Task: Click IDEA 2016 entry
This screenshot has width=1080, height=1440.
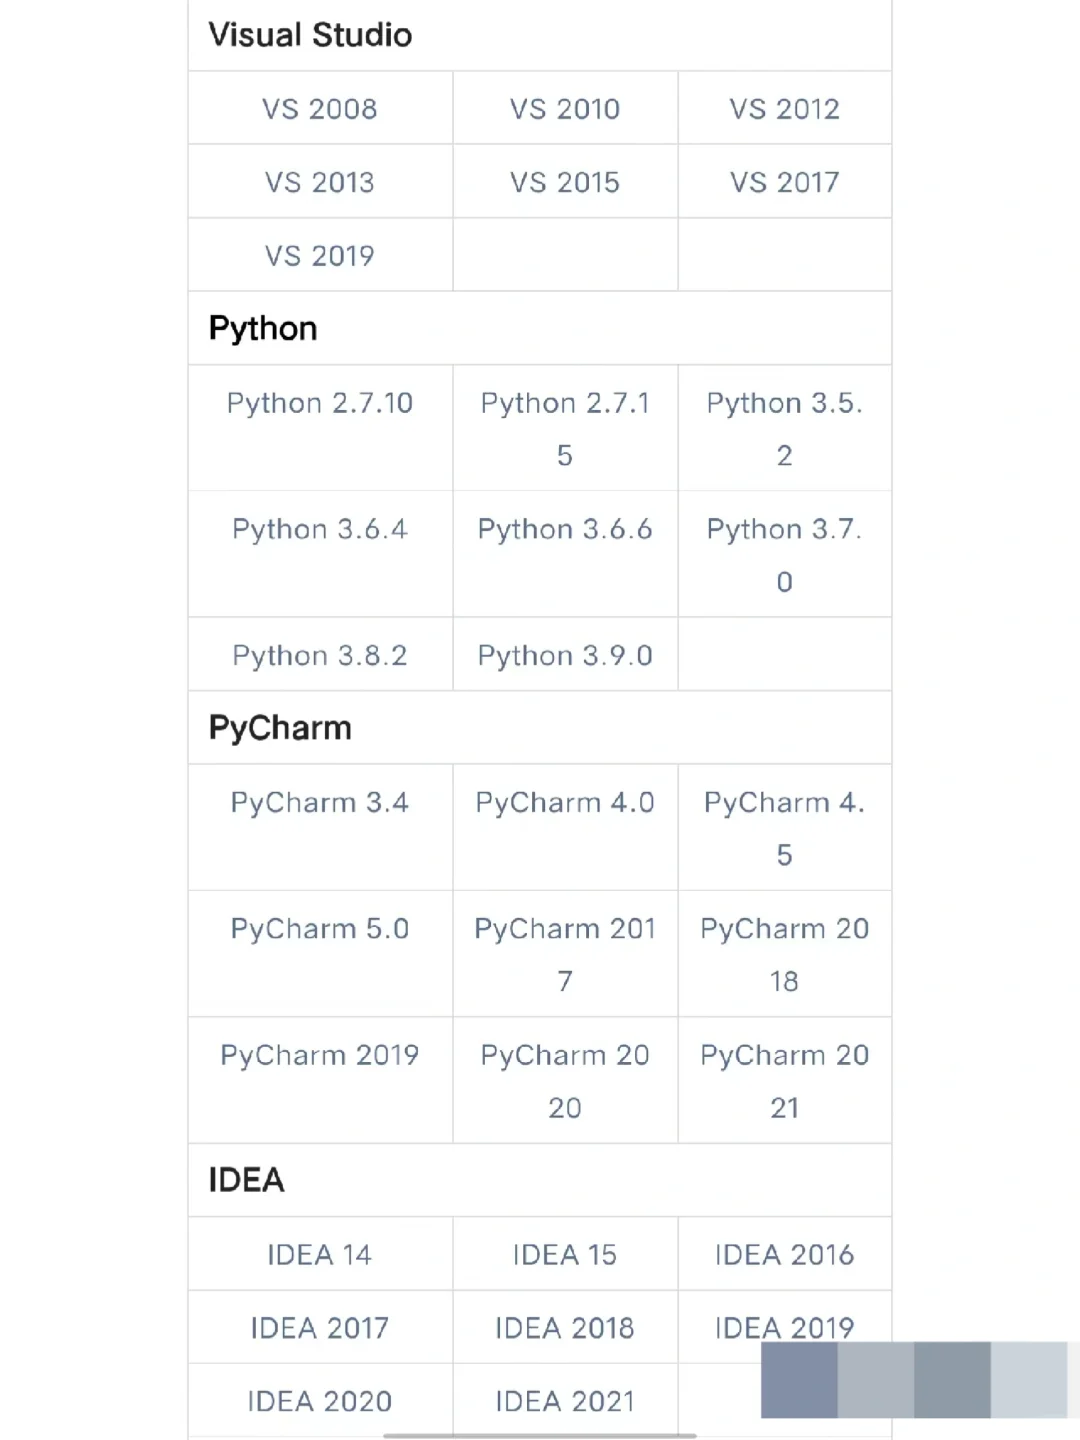Action: 784,1255
